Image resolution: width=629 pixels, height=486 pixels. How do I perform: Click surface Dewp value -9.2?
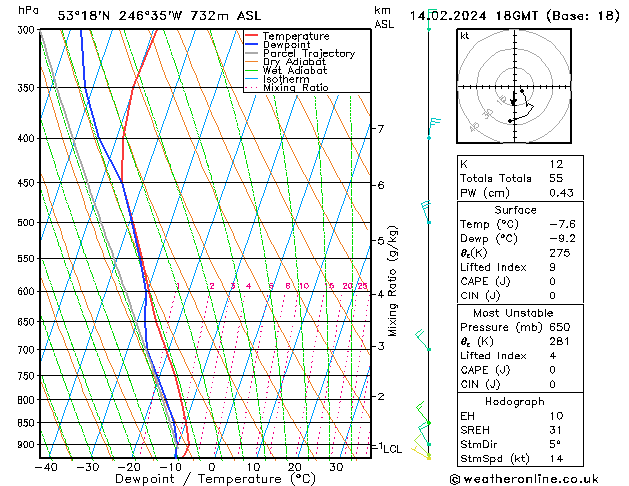click(562, 239)
